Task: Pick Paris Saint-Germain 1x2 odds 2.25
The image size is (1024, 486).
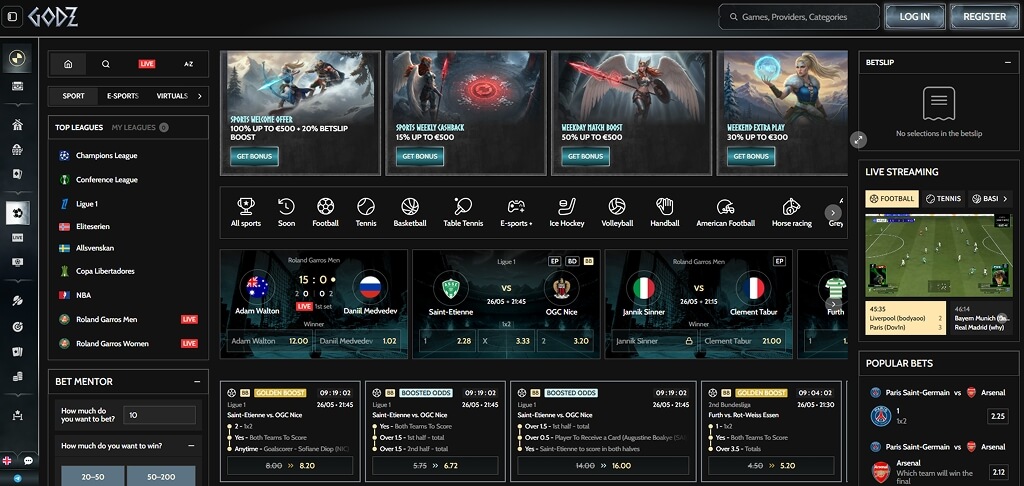Action: click(x=997, y=416)
